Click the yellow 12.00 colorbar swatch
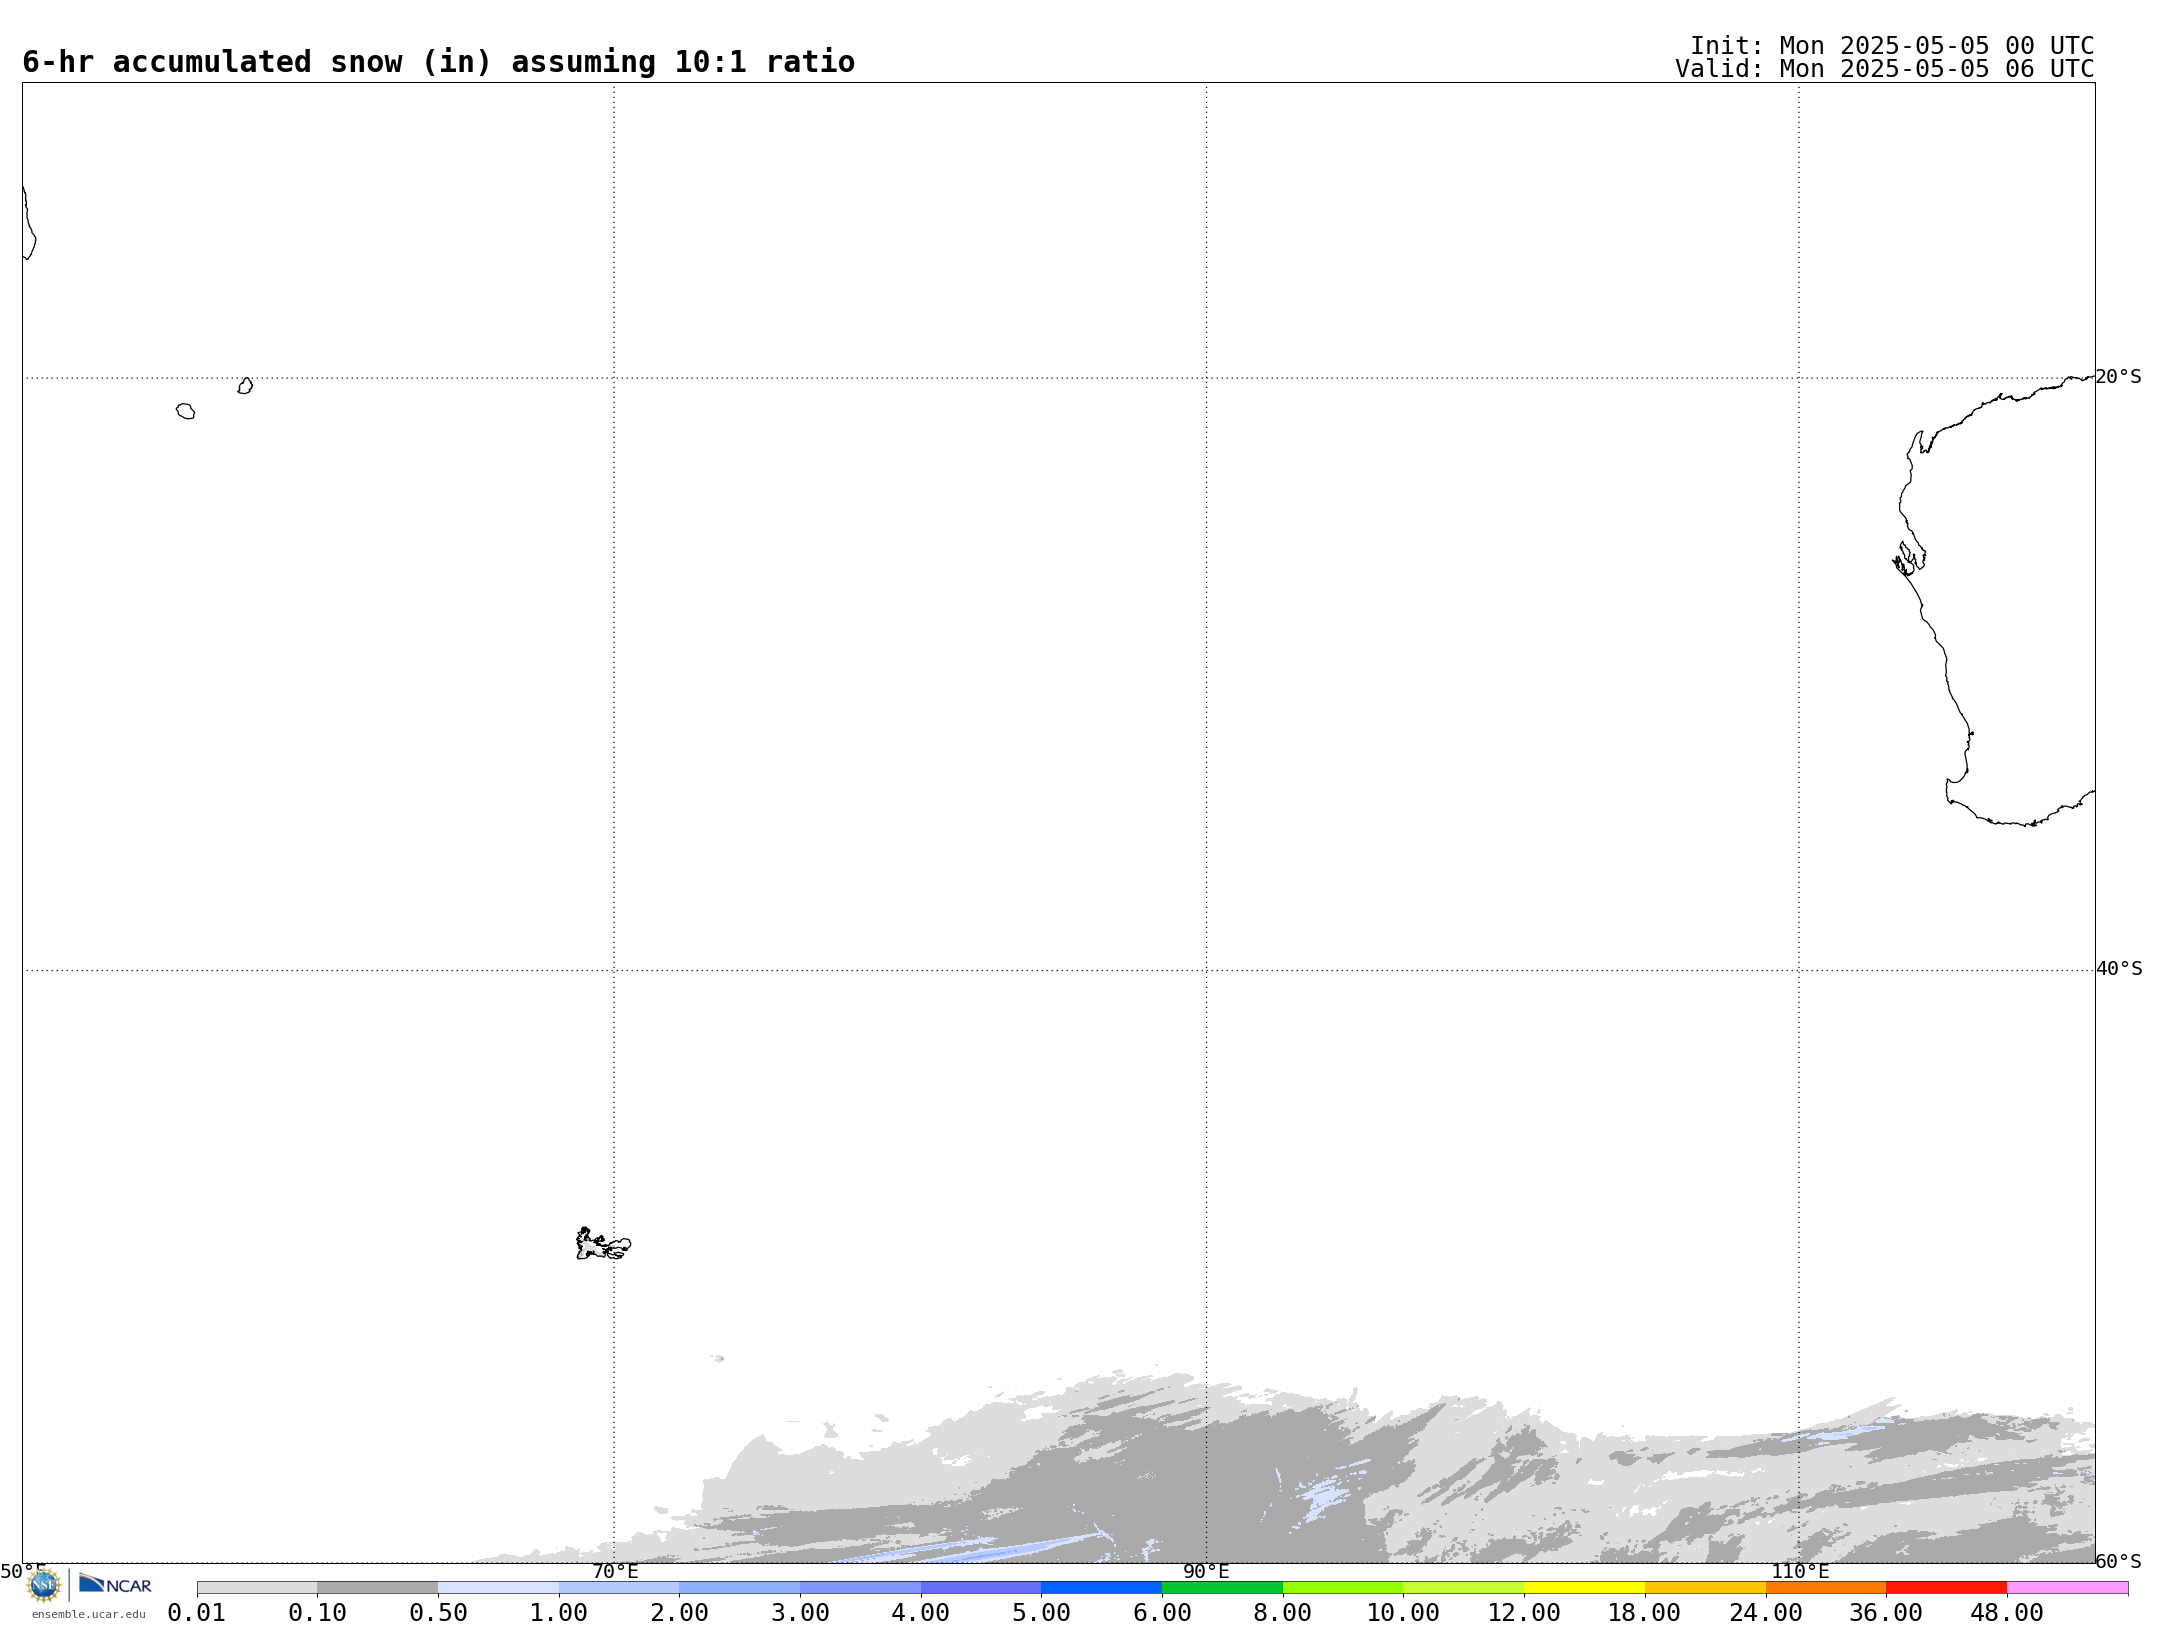This screenshot has height=1626, width=2160. [x=1584, y=1588]
